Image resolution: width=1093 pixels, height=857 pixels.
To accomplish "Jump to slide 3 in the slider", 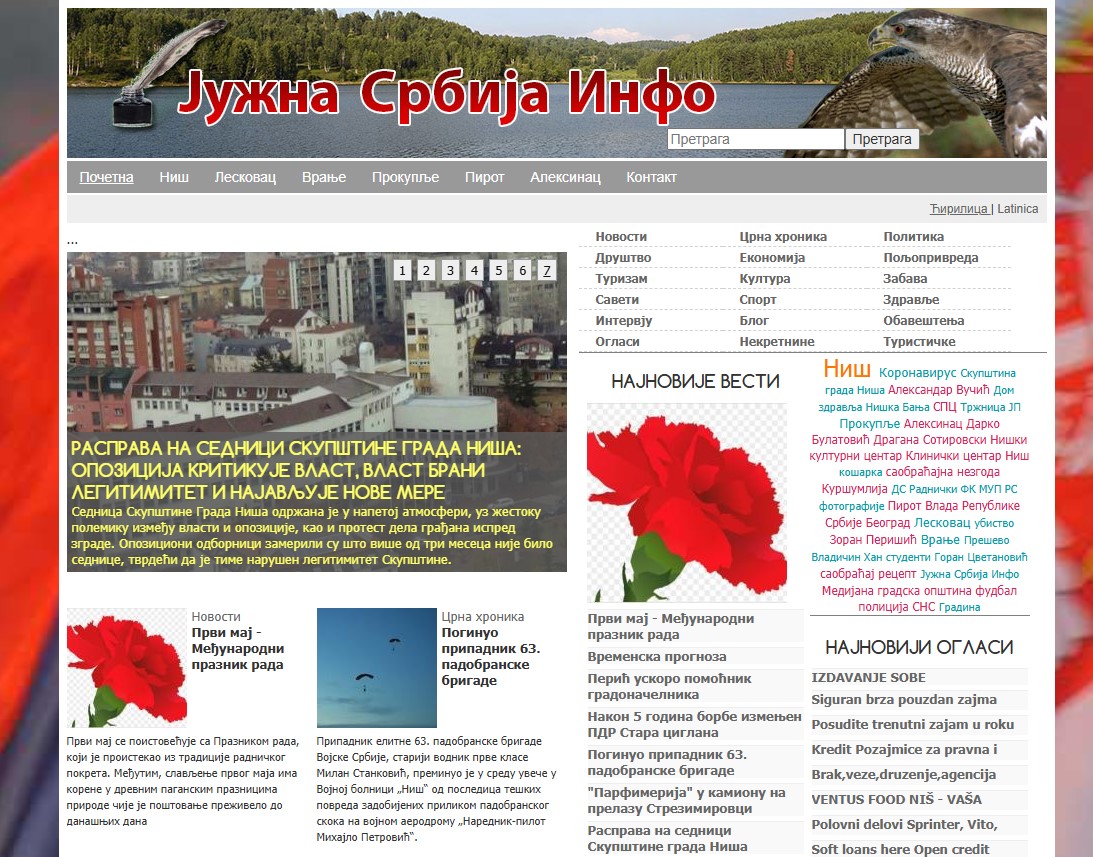I will pos(450,270).
